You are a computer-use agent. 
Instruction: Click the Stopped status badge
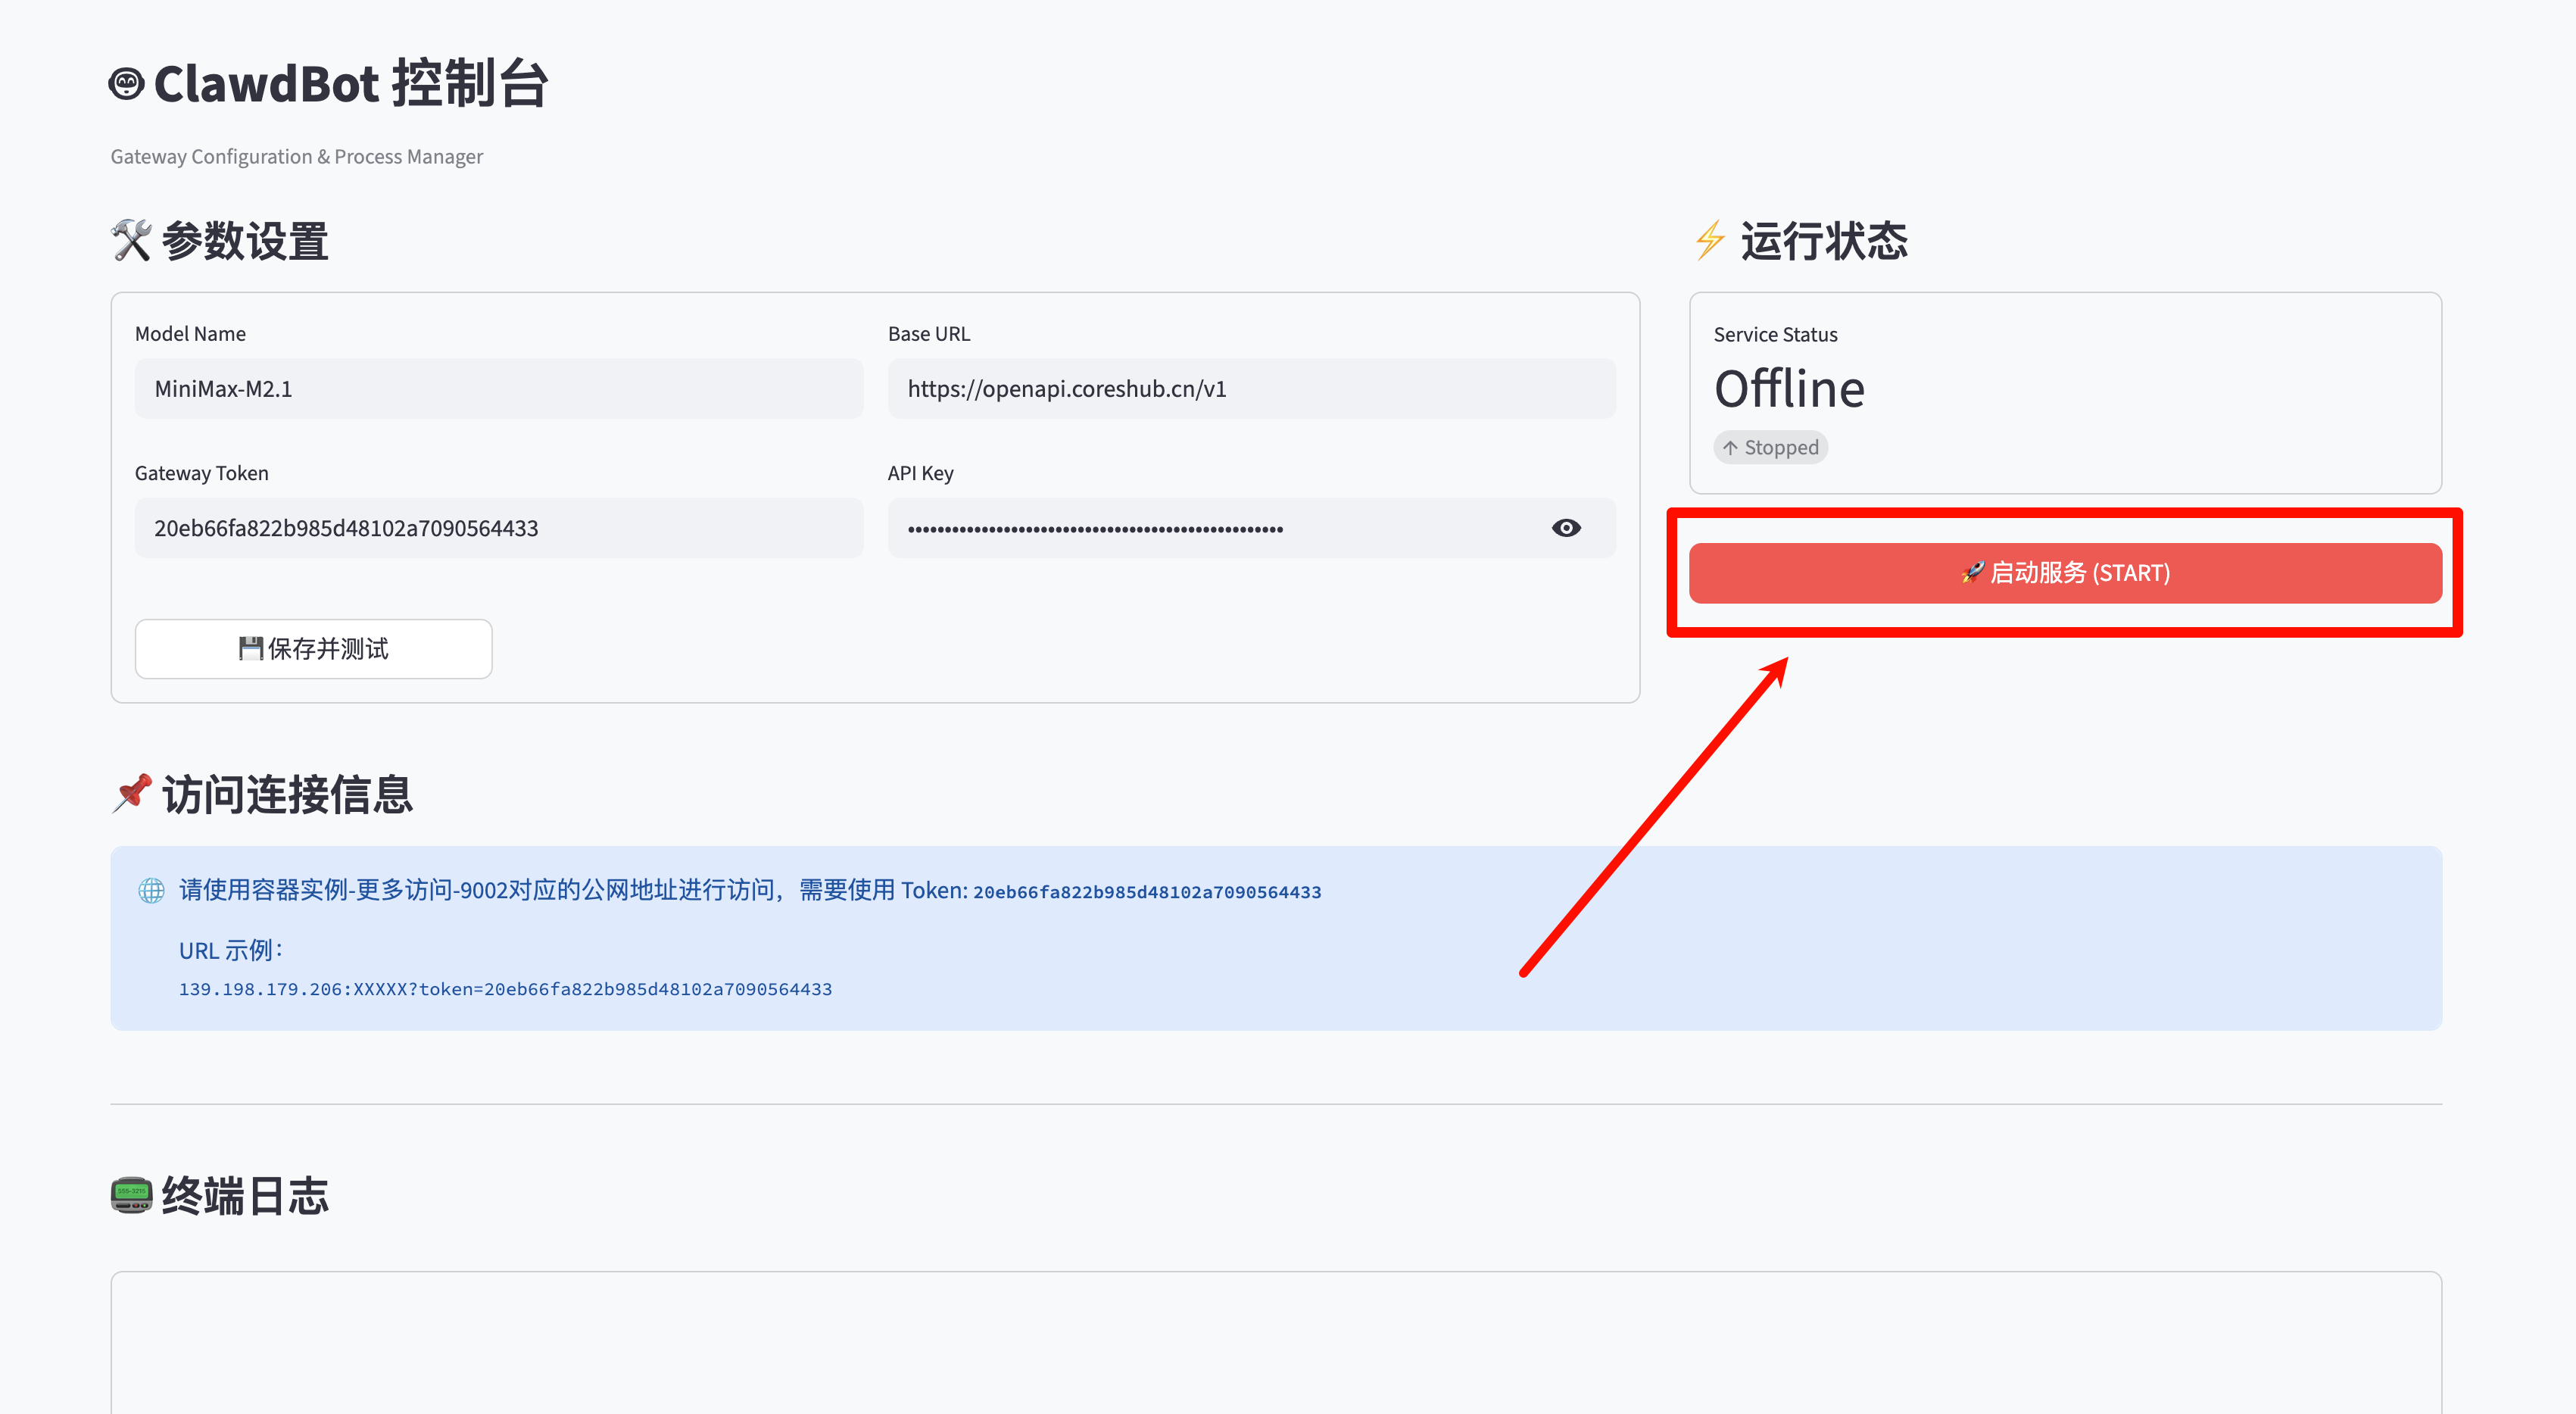[x=1770, y=447]
